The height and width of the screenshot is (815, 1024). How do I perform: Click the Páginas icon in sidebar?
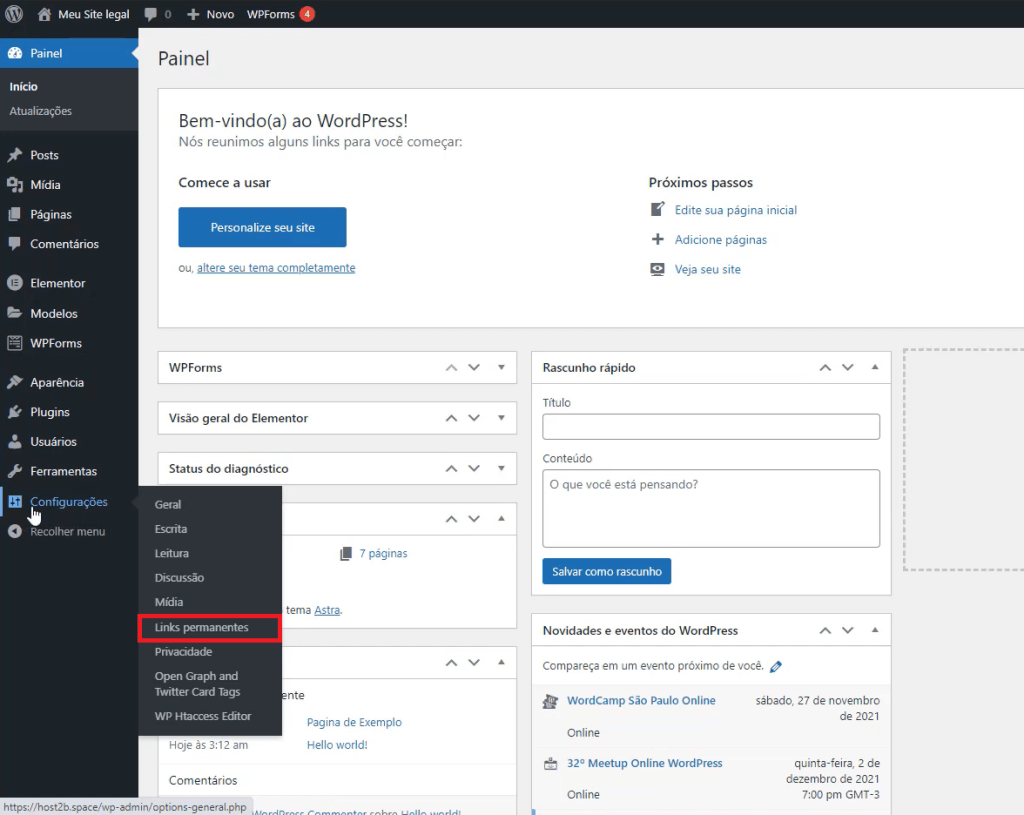pos(15,214)
